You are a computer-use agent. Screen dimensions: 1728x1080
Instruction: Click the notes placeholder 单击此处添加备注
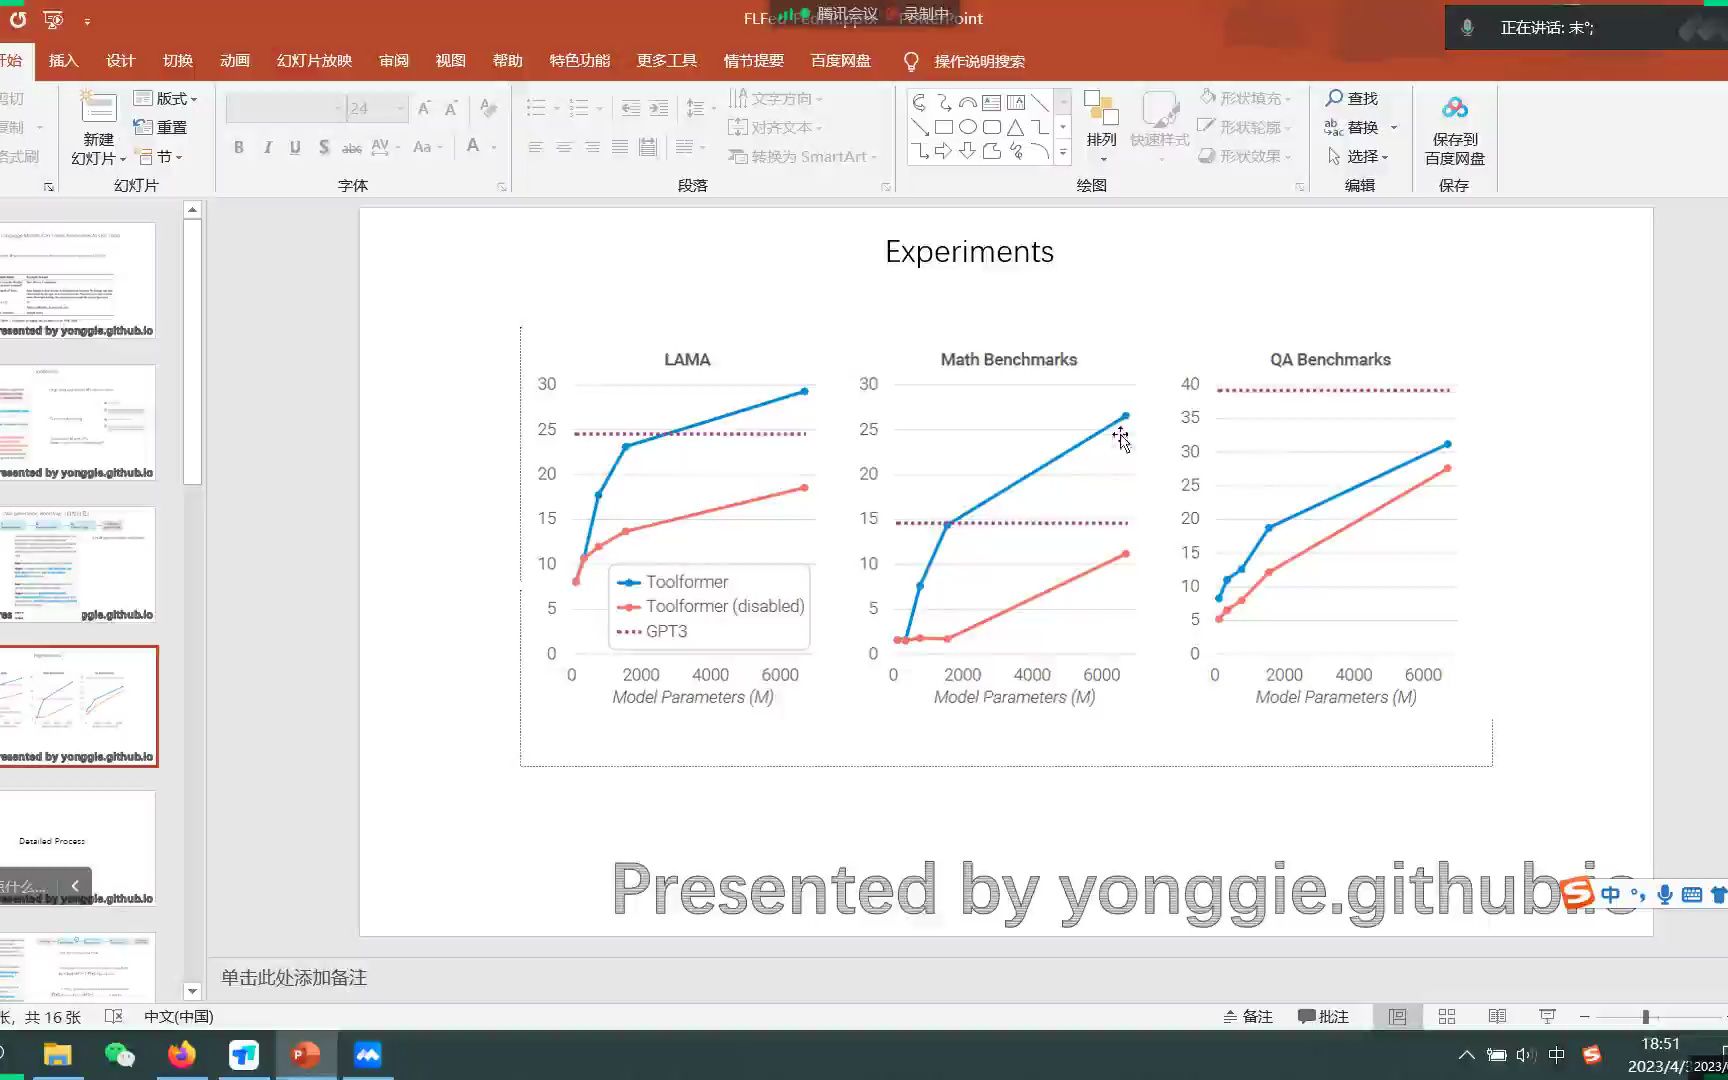(292, 977)
